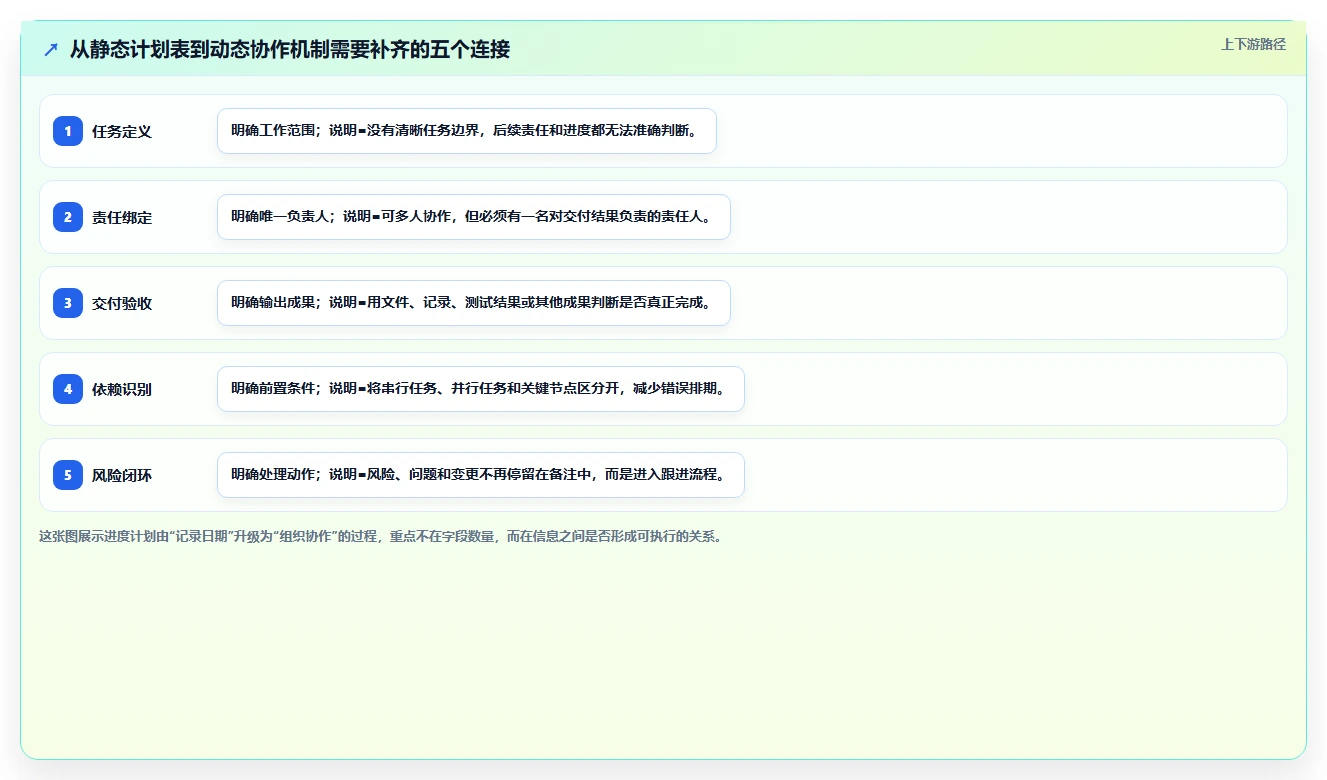The width and height of the screenshot is (1327, 780).
Task: Click the 明确工作范围 description box
Action: click(x=467, y=131)
